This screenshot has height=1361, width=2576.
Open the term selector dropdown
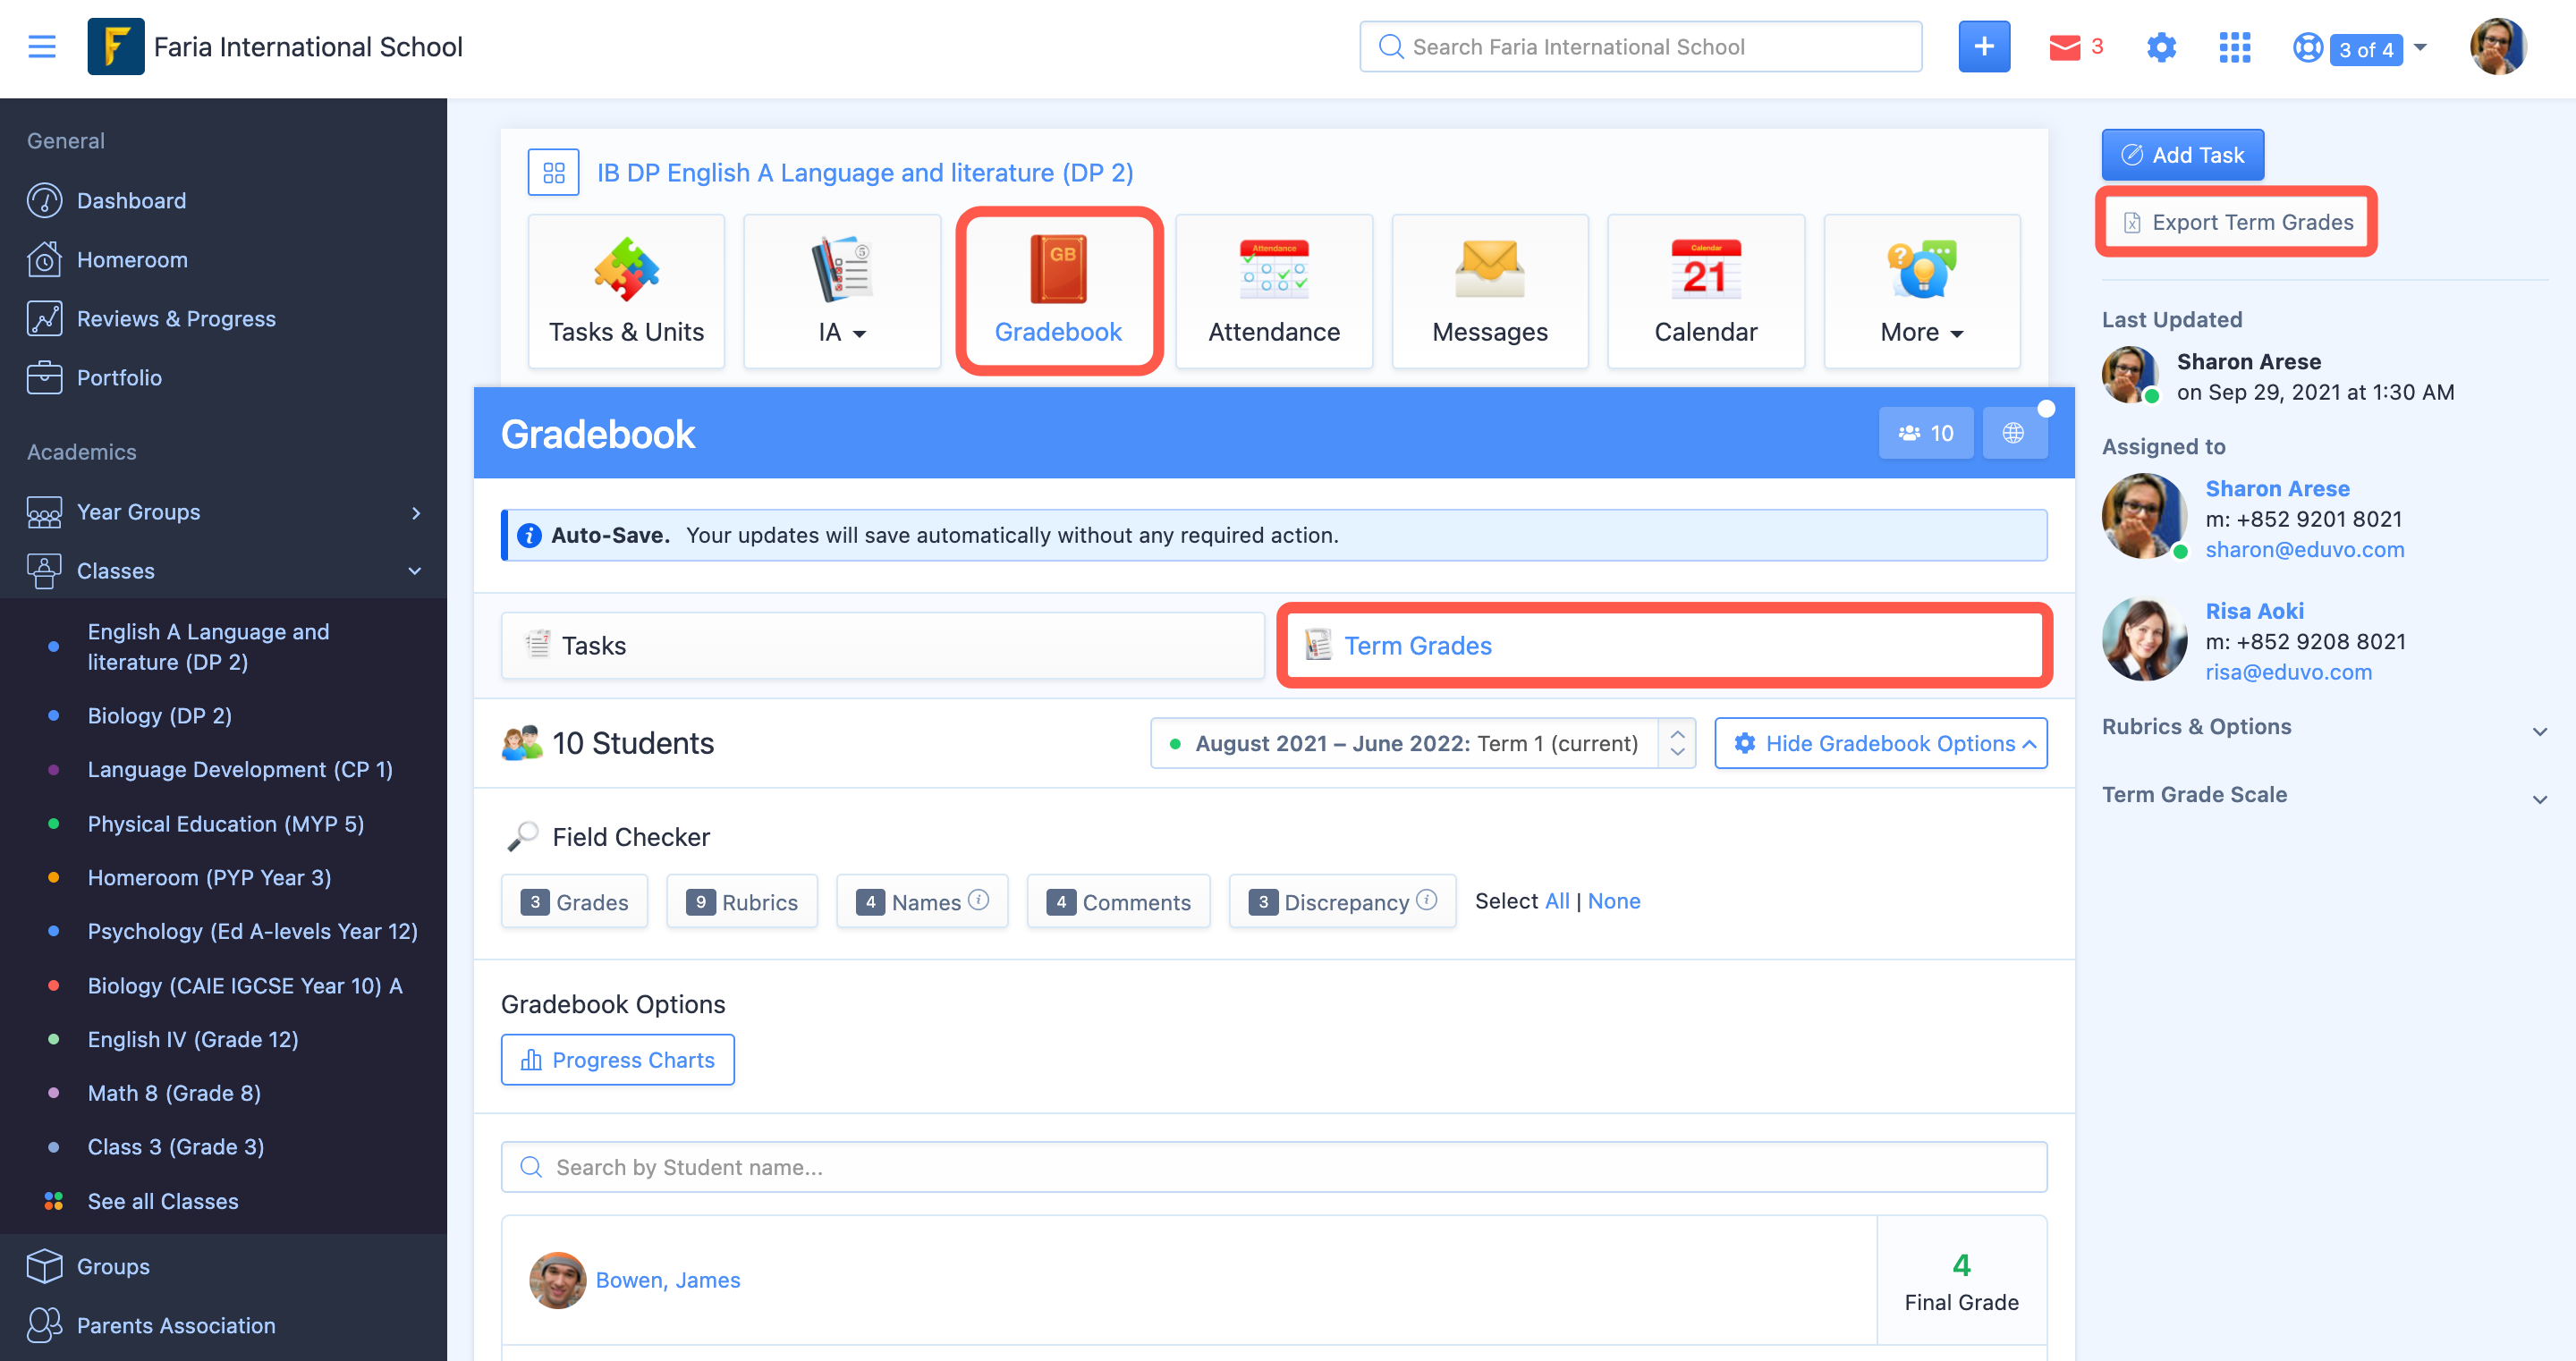[1422, 743]
